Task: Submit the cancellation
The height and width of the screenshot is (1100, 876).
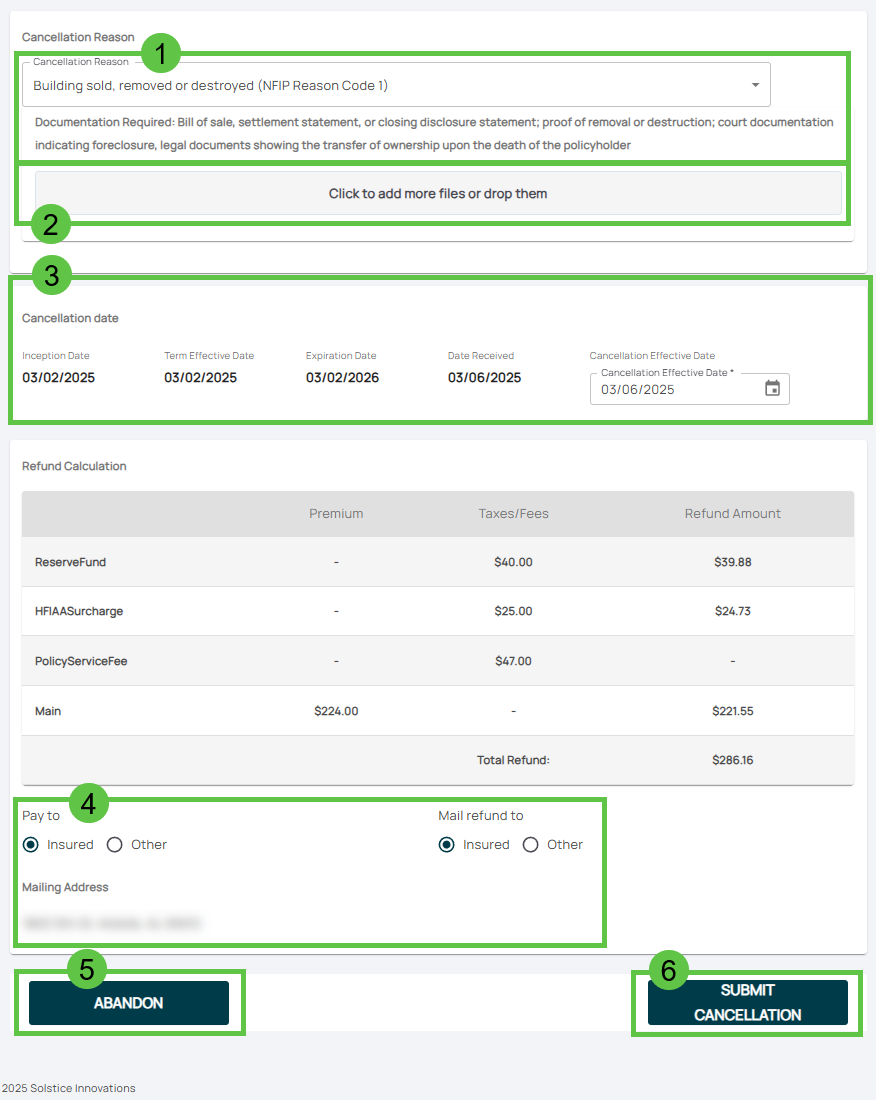Action: coord(747,1002)
